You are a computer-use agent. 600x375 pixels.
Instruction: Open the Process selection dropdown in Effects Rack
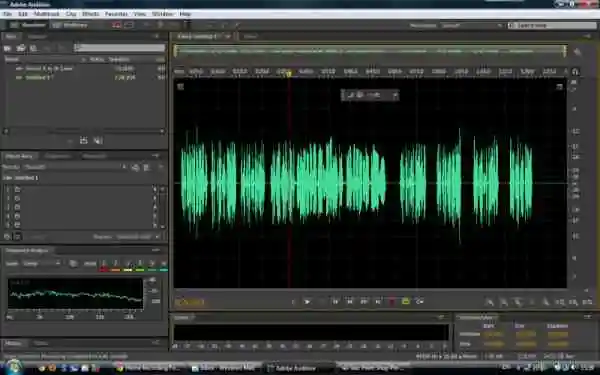point(138,237)
